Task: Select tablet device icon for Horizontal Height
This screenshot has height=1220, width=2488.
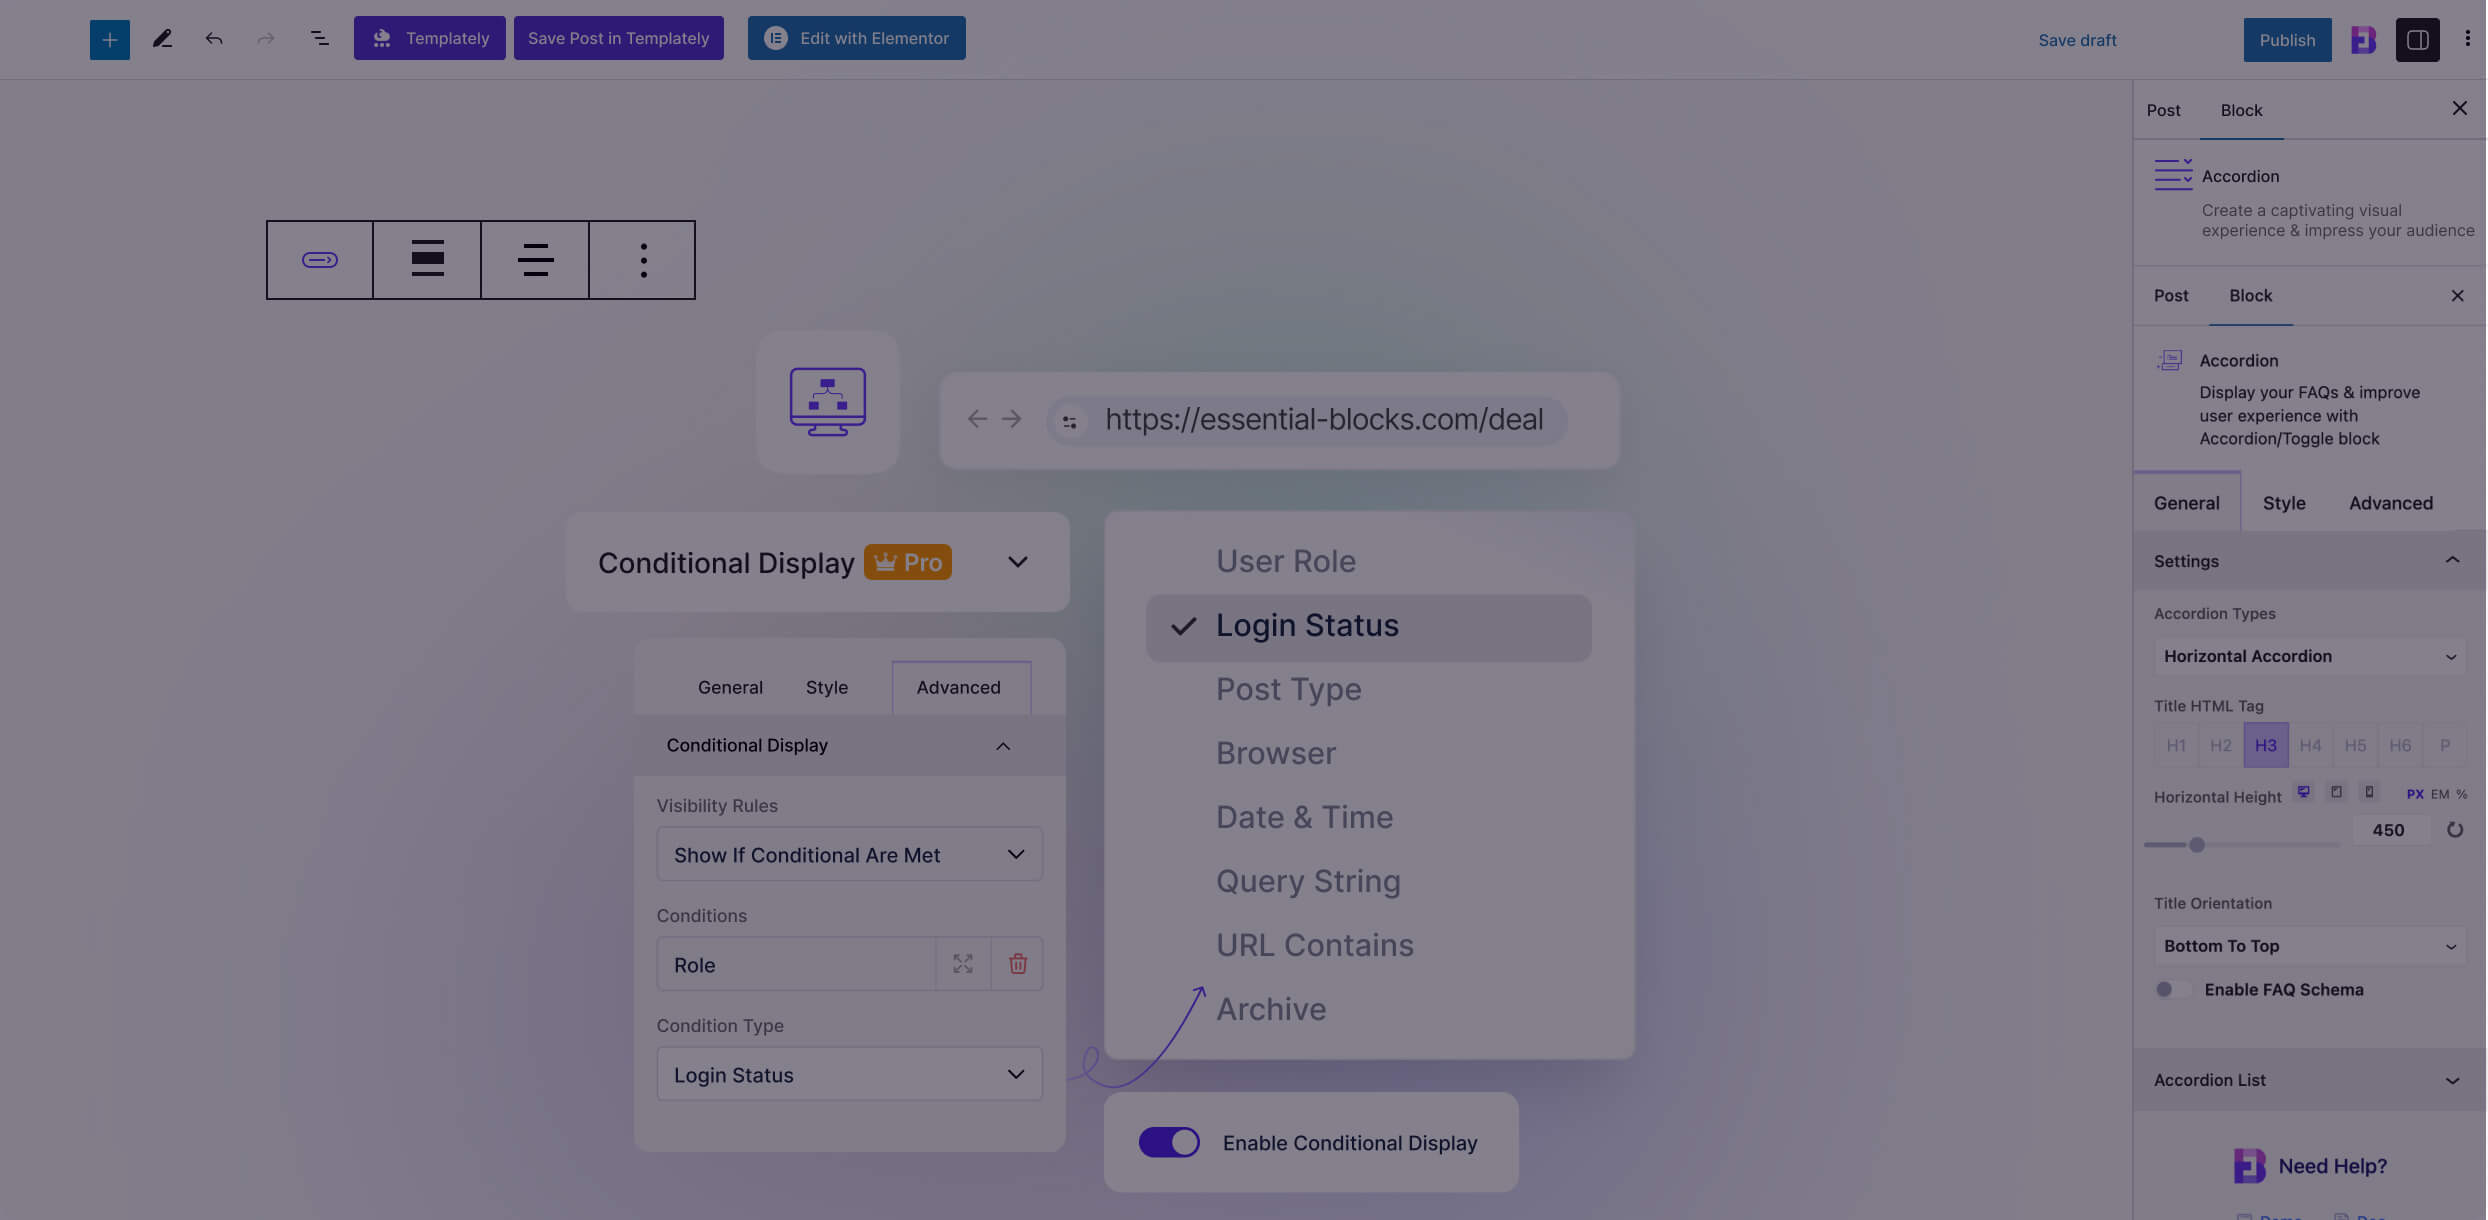Action: (2336, 792)
